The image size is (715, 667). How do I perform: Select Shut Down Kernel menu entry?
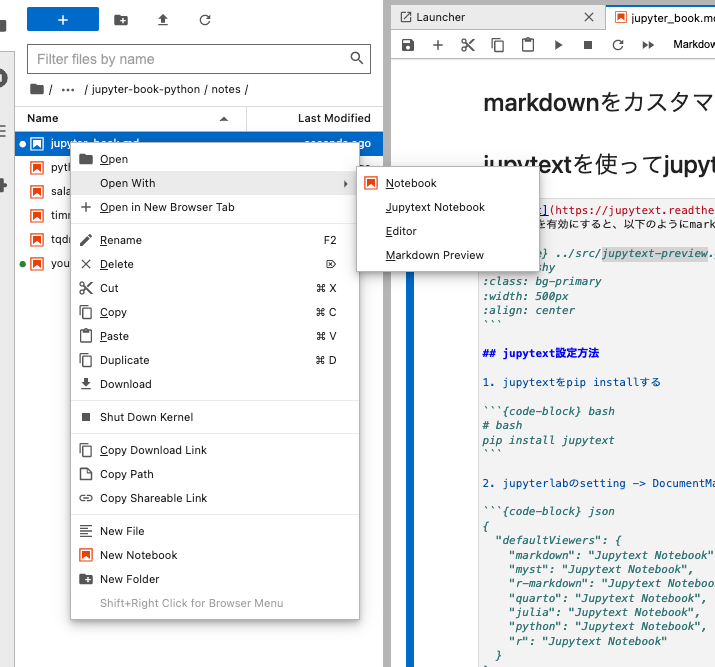(x=215, y=417)
